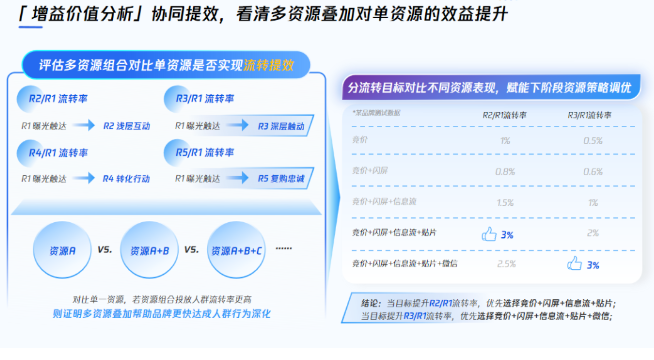Click R1 曝光触达 text before R2 浅层互动
Screen dimensions: 654x360
[x=44, y=126]
